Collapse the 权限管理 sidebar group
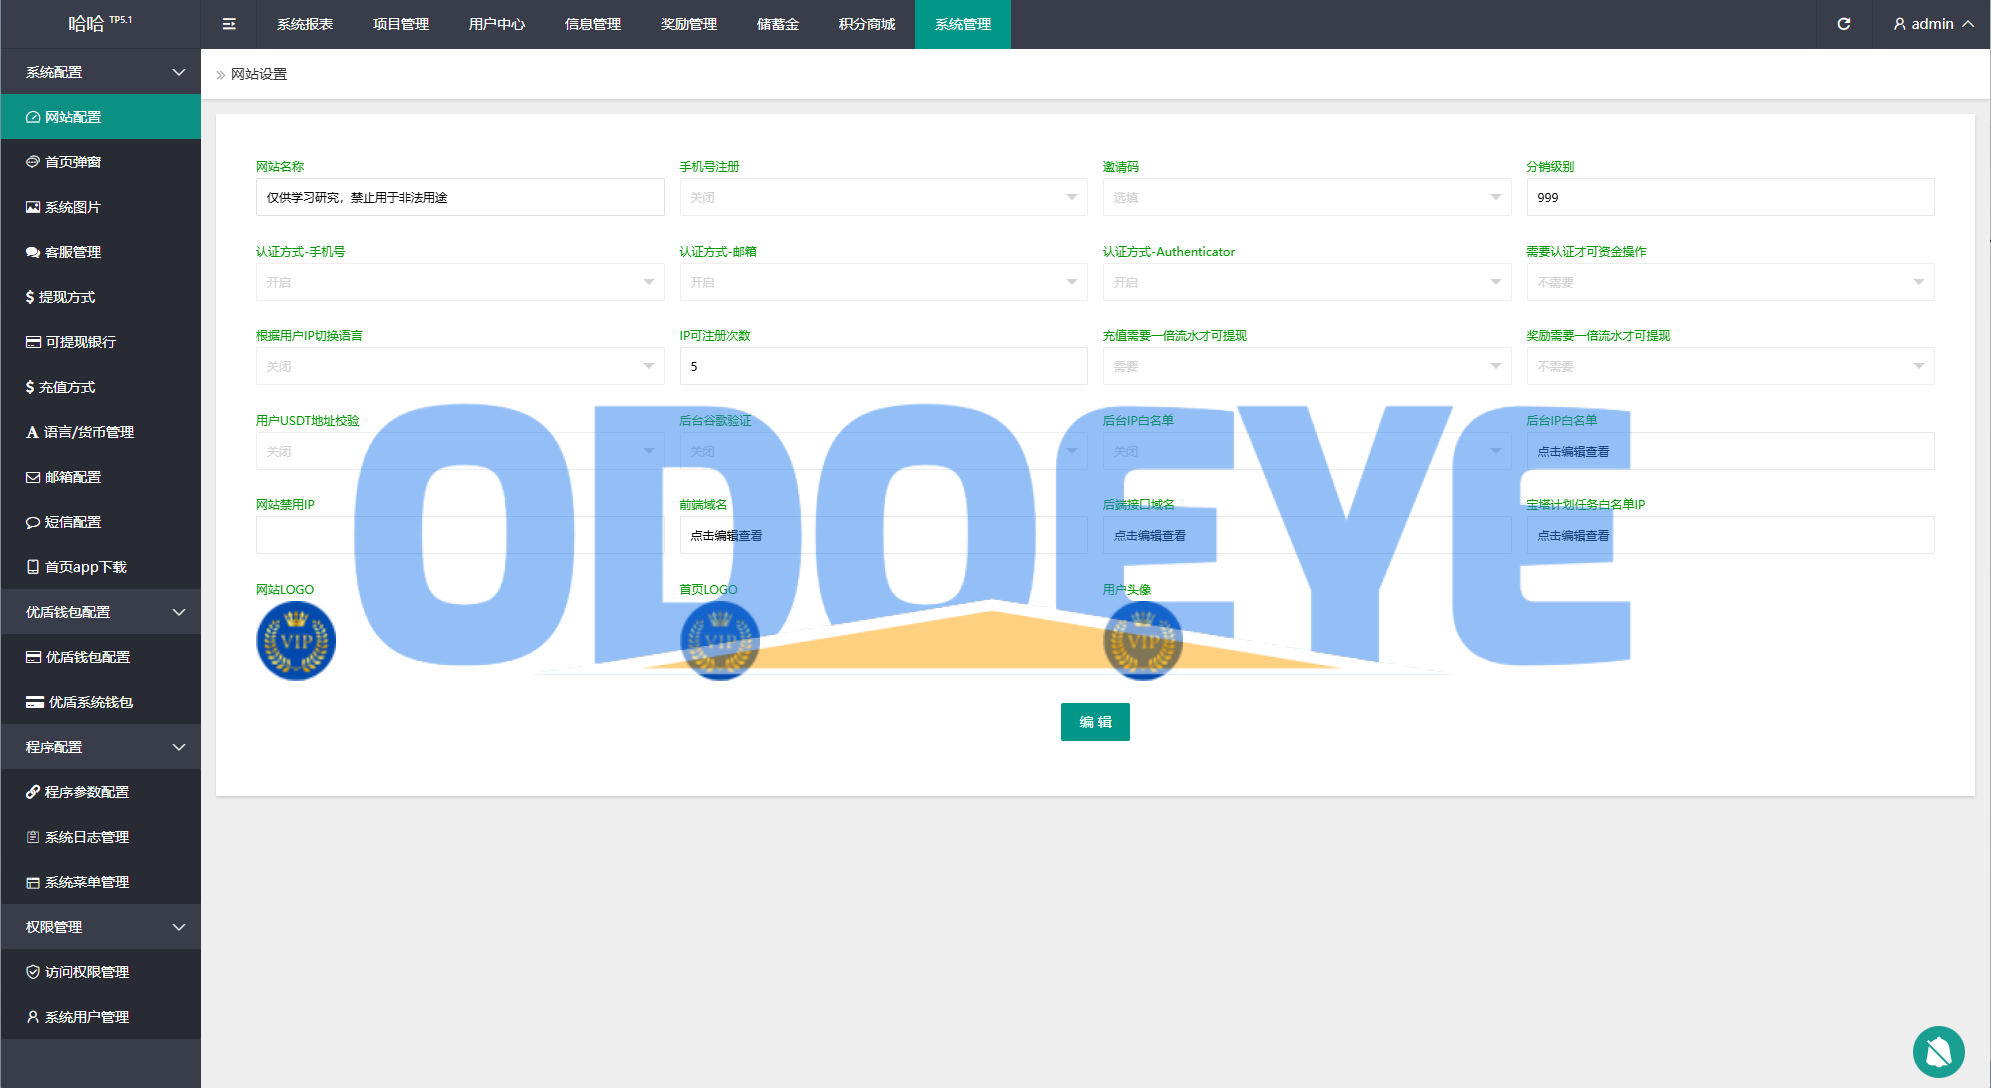1991x1088 pixels. click(x=100, y=927)
